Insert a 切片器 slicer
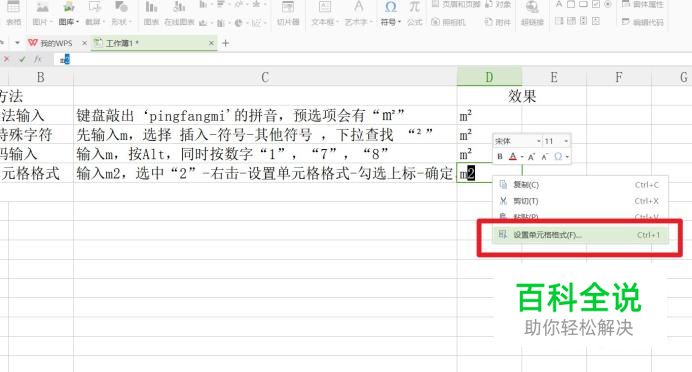The width and height of the screenshot is (692, 372). [288, 13]
